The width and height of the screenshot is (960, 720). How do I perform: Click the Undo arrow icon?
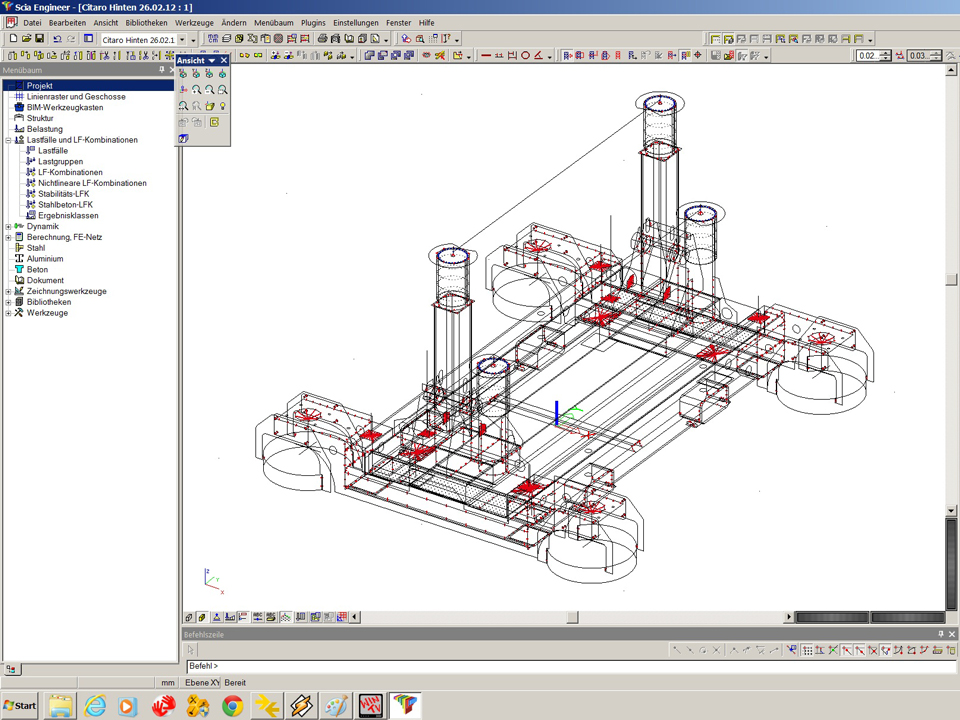click(57, 39)
